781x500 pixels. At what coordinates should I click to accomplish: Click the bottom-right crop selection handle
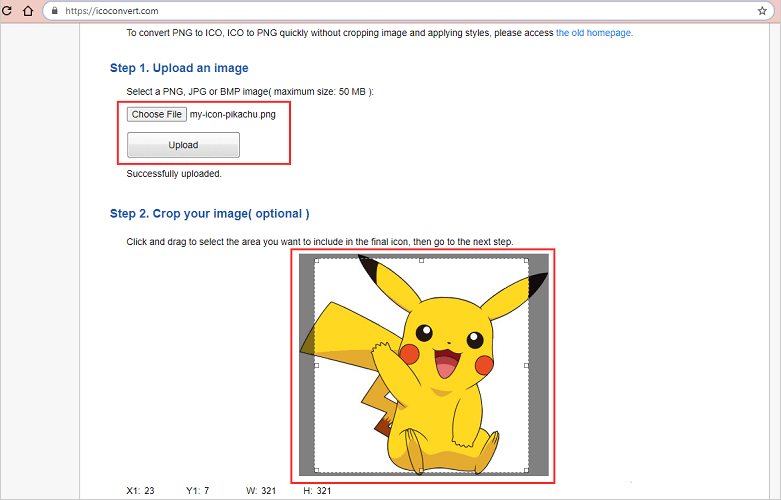click(526, 470)
